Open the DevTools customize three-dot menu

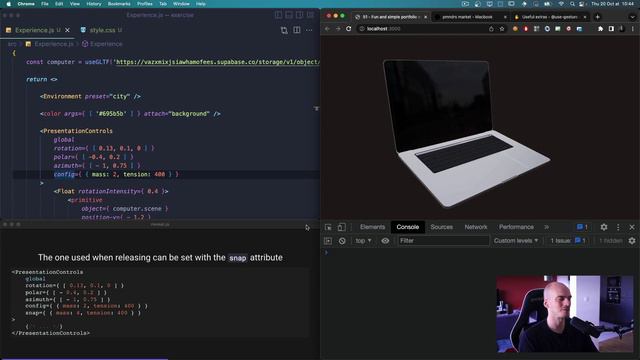tap(618, 227)
